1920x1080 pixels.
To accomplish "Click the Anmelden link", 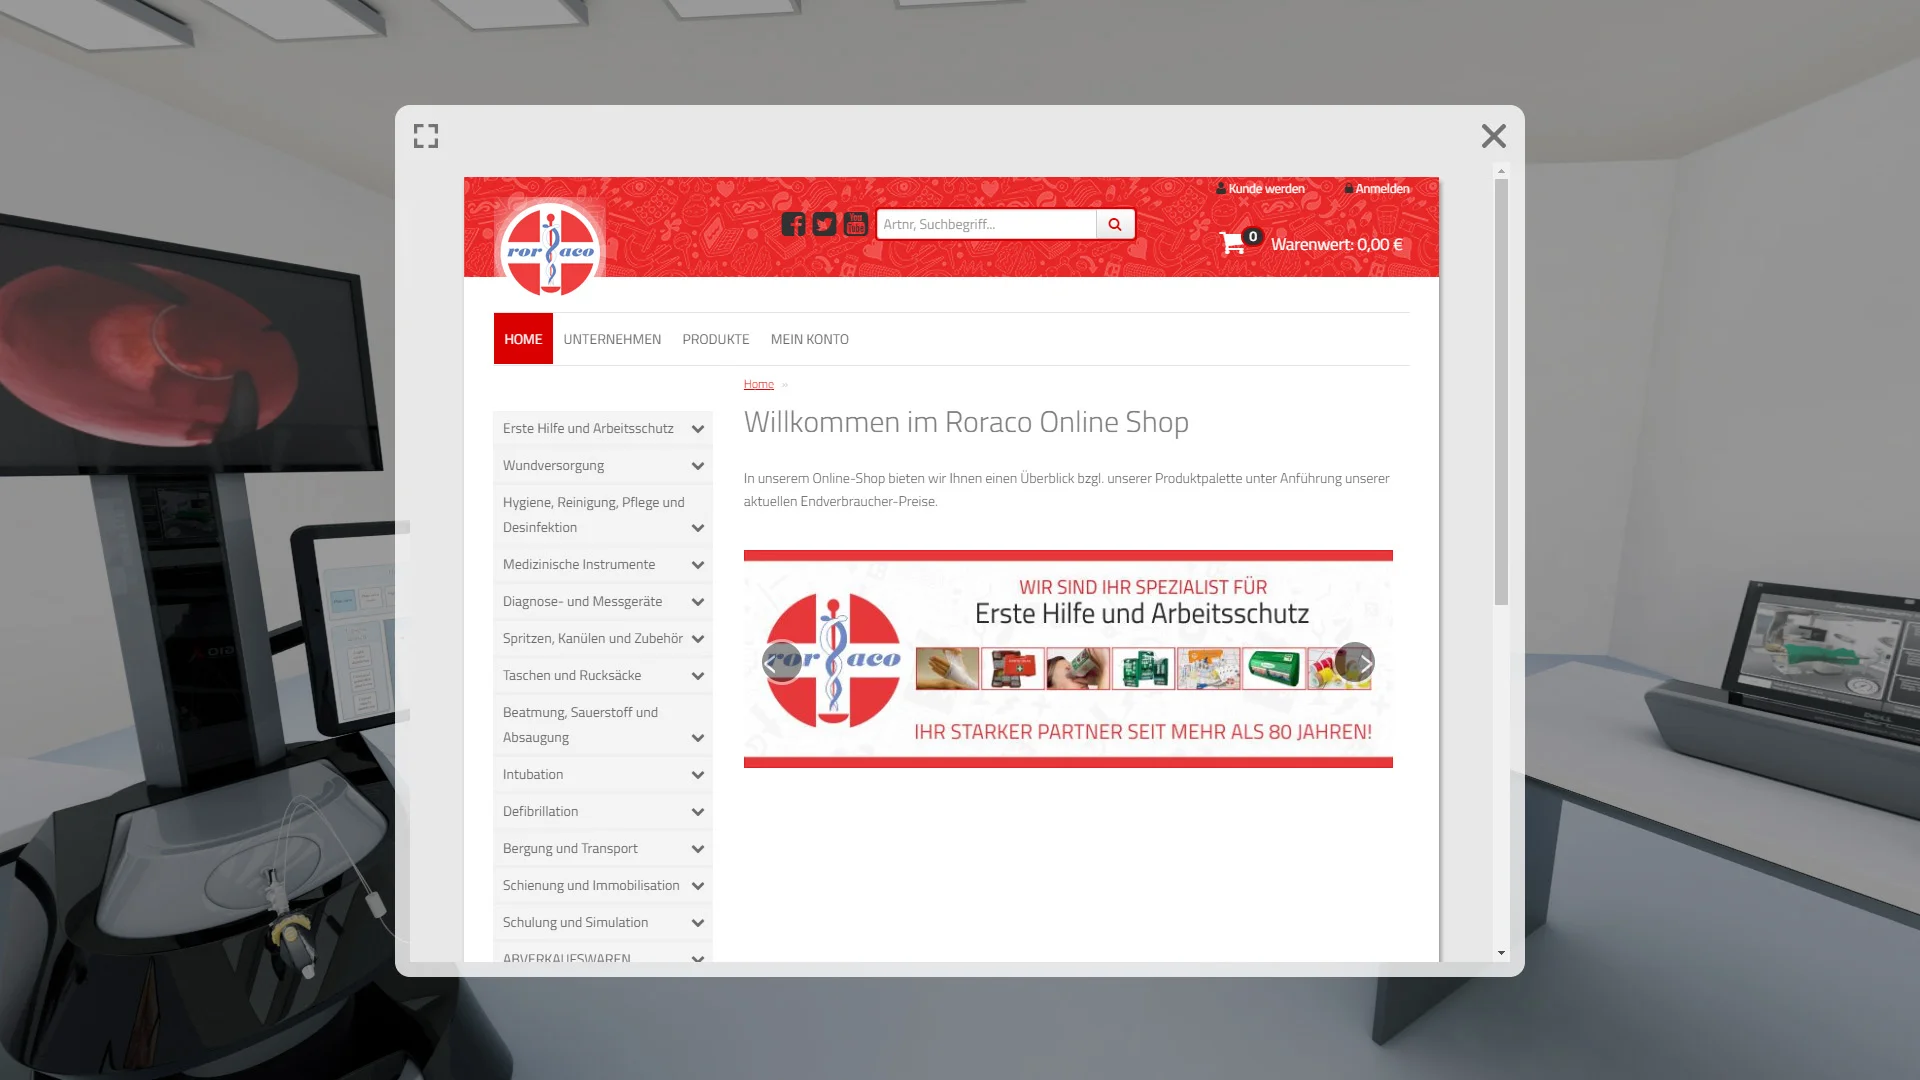I will (1382, 188).
